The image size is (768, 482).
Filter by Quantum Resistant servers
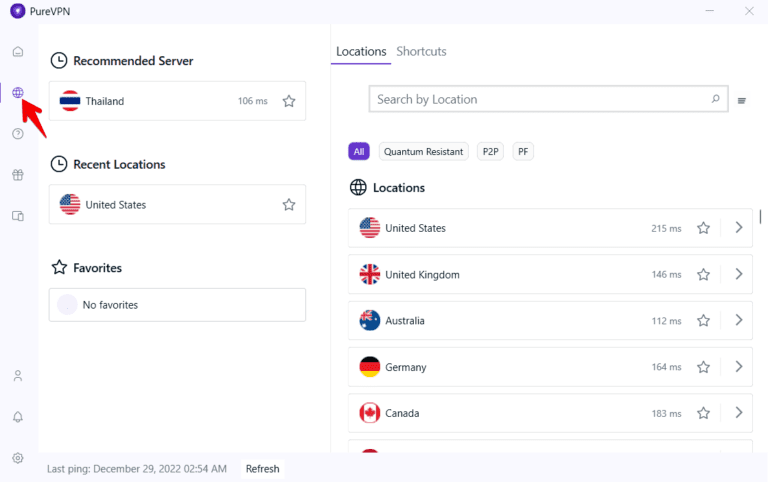coord(423,151)
